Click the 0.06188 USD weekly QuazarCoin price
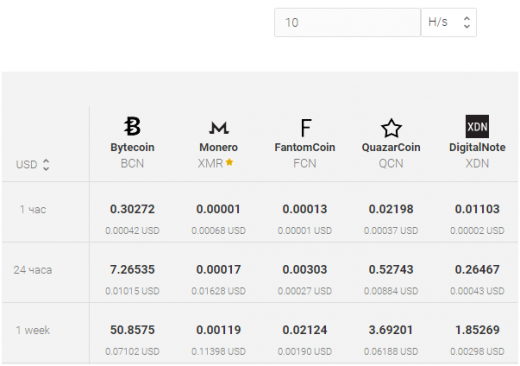The height and width of the screenshot is (366, 520). 391,351
